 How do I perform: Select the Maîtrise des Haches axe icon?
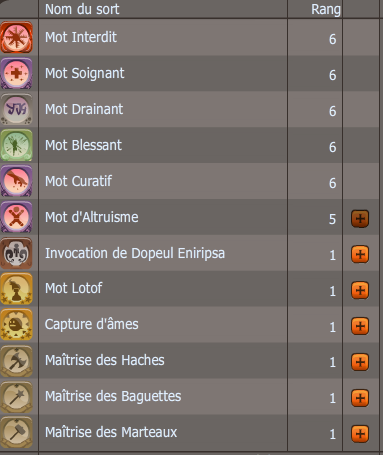(16, 361)
